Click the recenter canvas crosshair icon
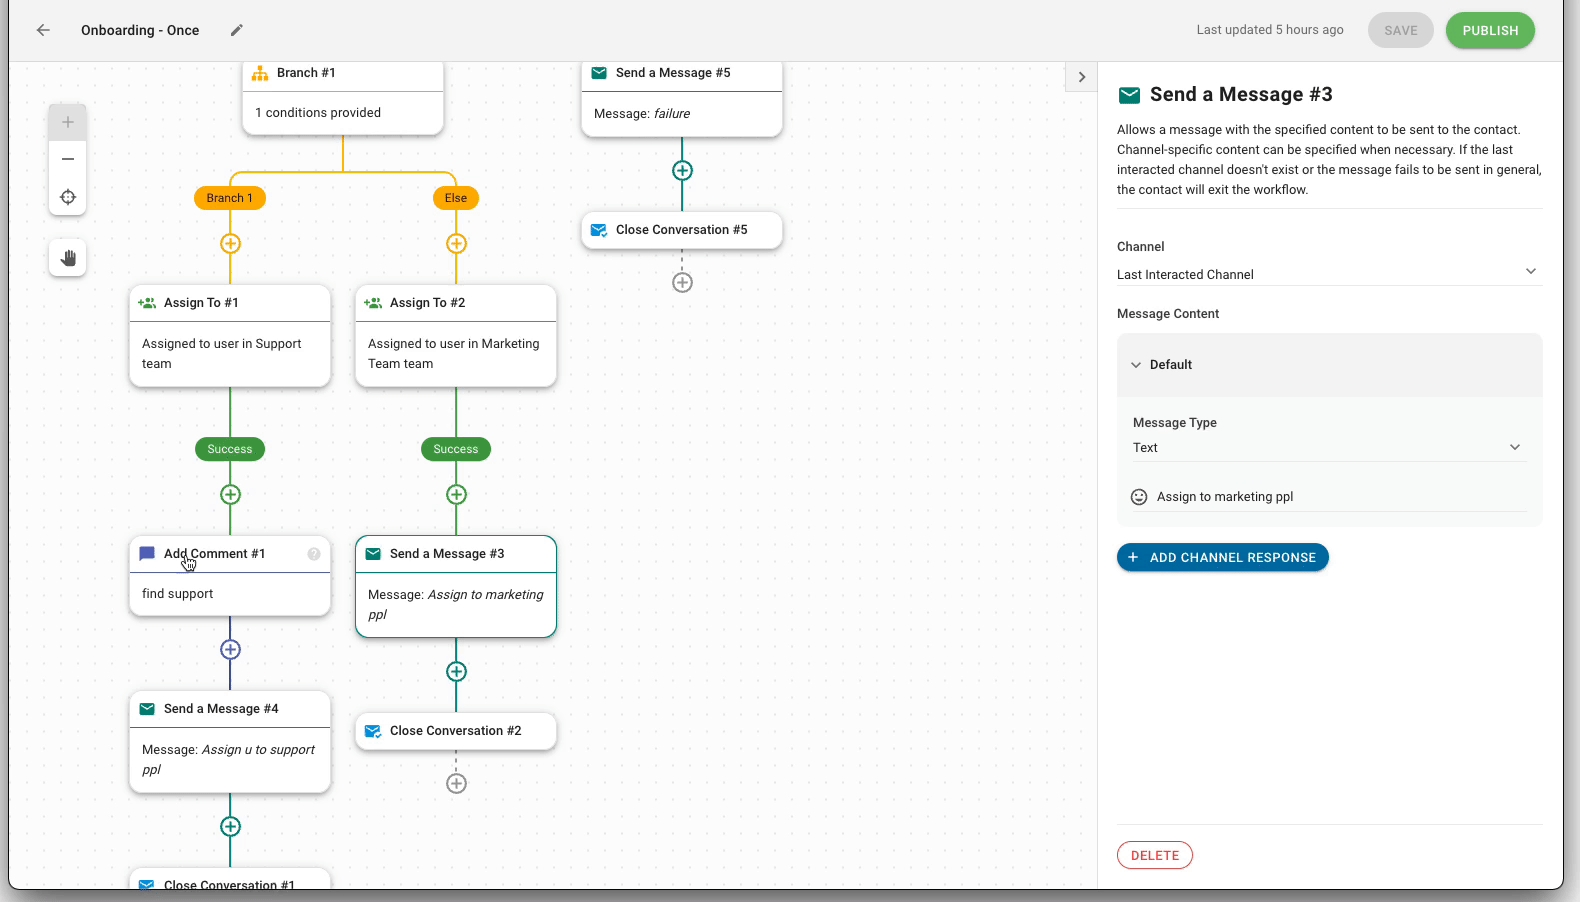 (x=68, y=197)
